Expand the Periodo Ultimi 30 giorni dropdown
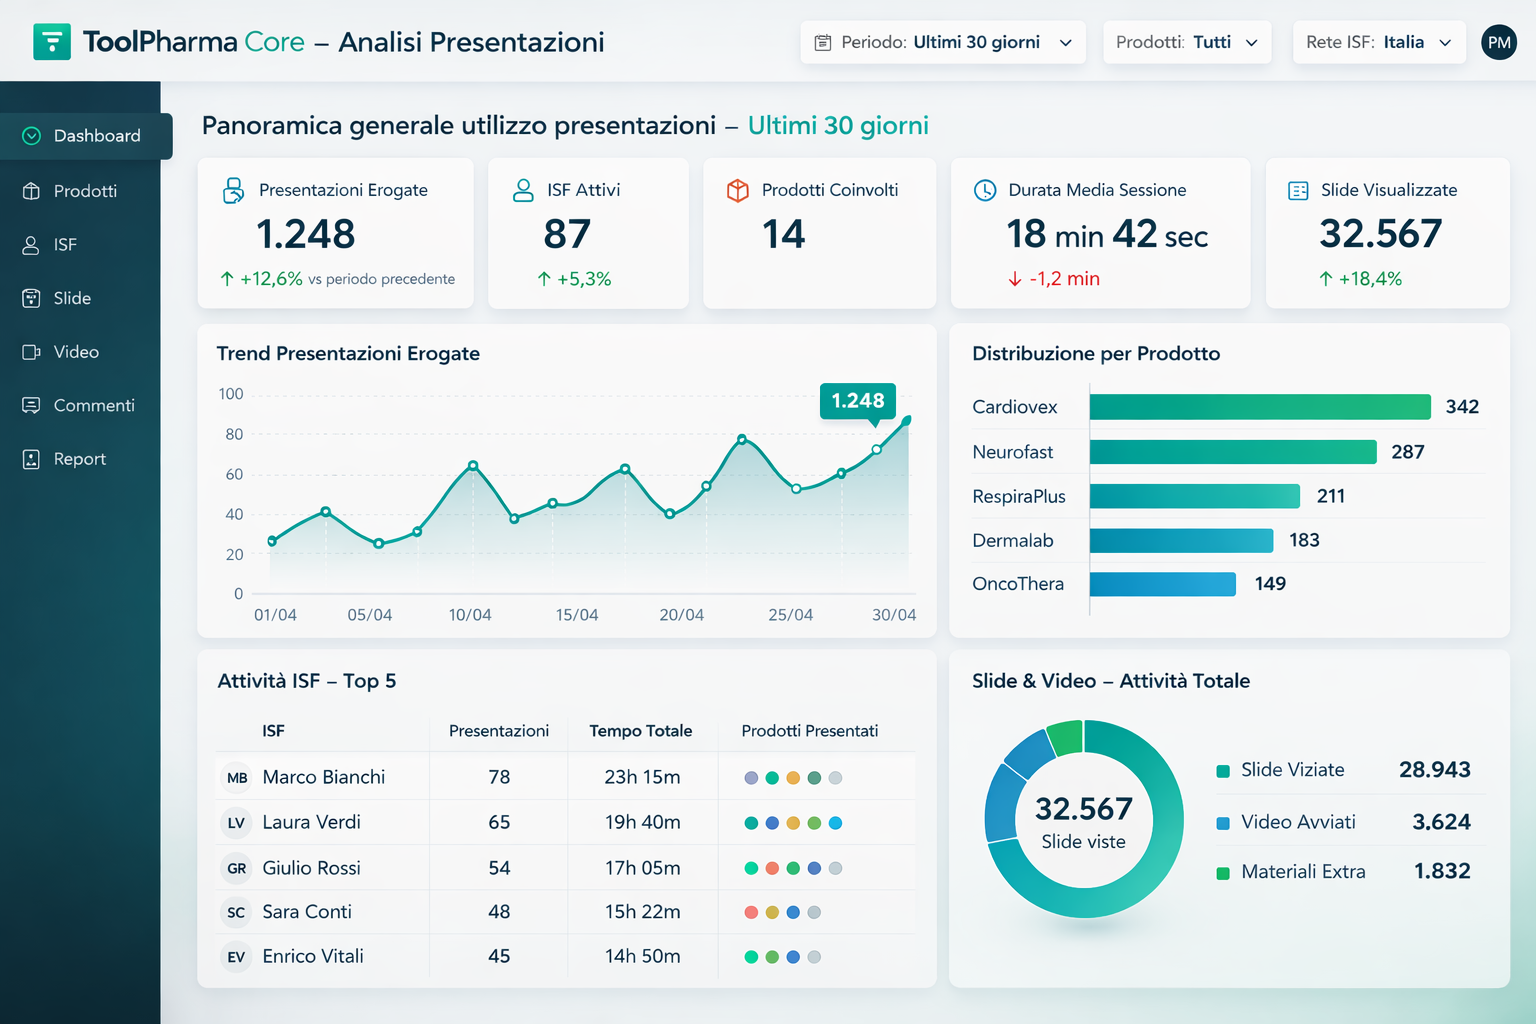Screen dimensions: 1536x1024 (943, 42)
